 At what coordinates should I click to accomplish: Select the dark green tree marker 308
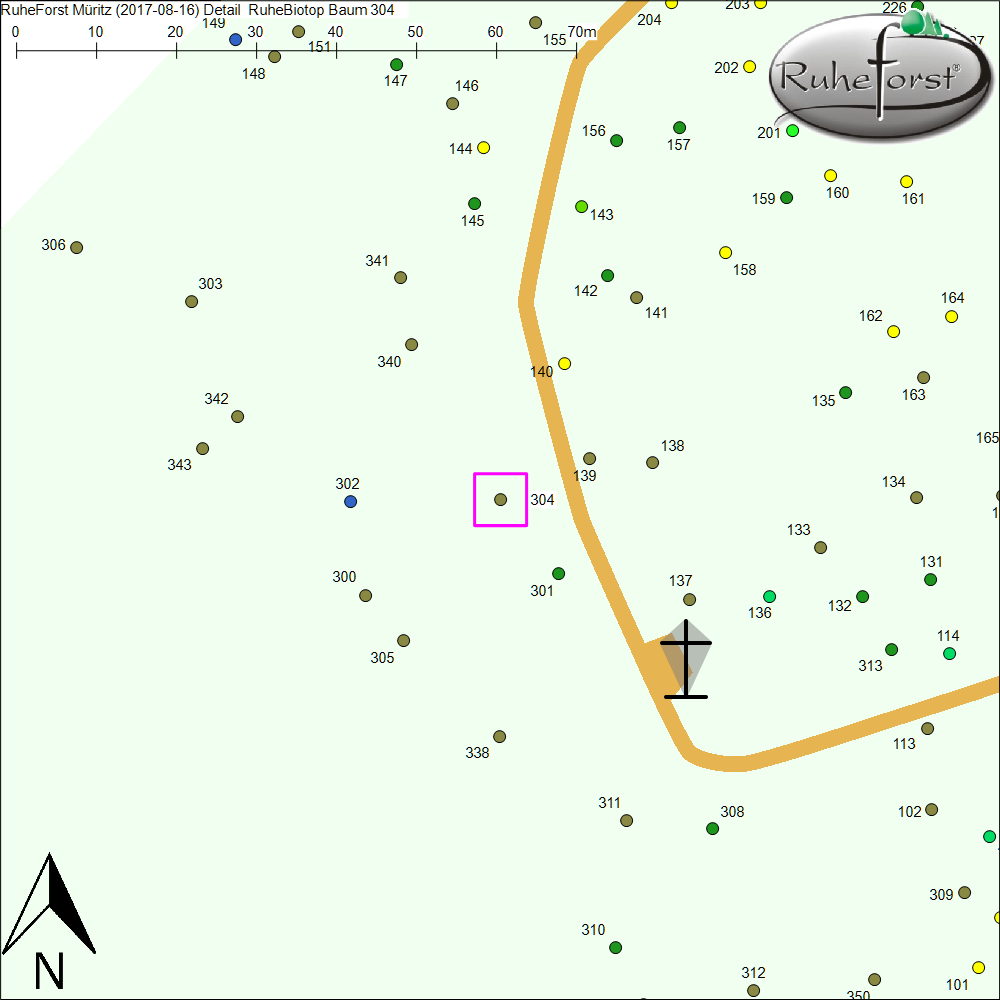[x=712, y=828]
